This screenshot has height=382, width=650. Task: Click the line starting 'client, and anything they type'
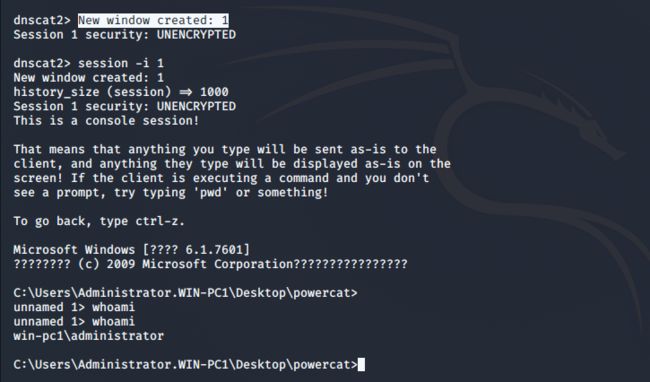[232, 164]
